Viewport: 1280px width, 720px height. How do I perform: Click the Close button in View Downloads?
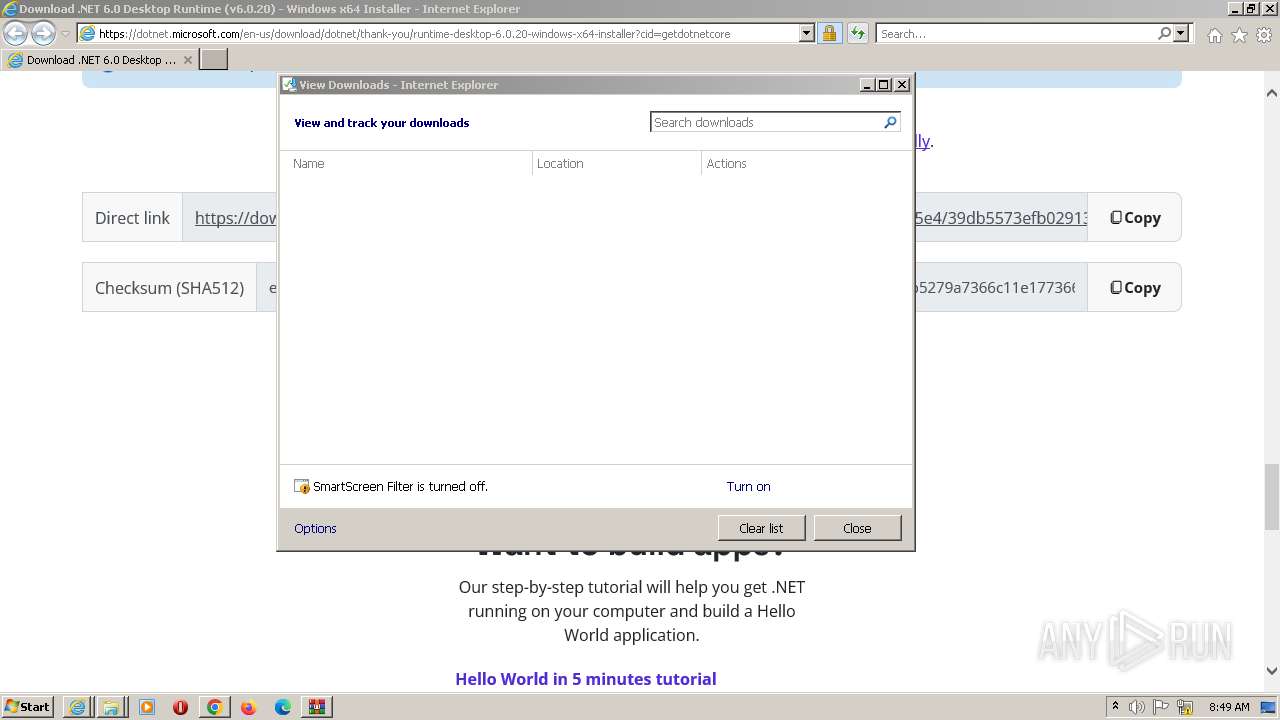click(857, 528)
